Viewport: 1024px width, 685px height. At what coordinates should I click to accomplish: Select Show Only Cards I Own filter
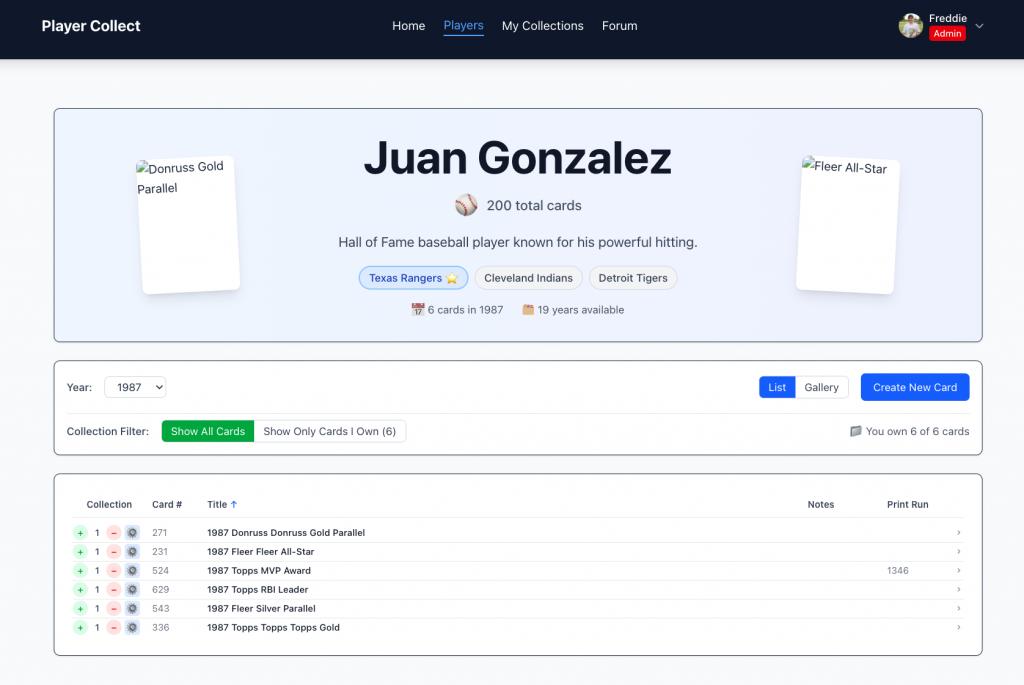(329, 432)
